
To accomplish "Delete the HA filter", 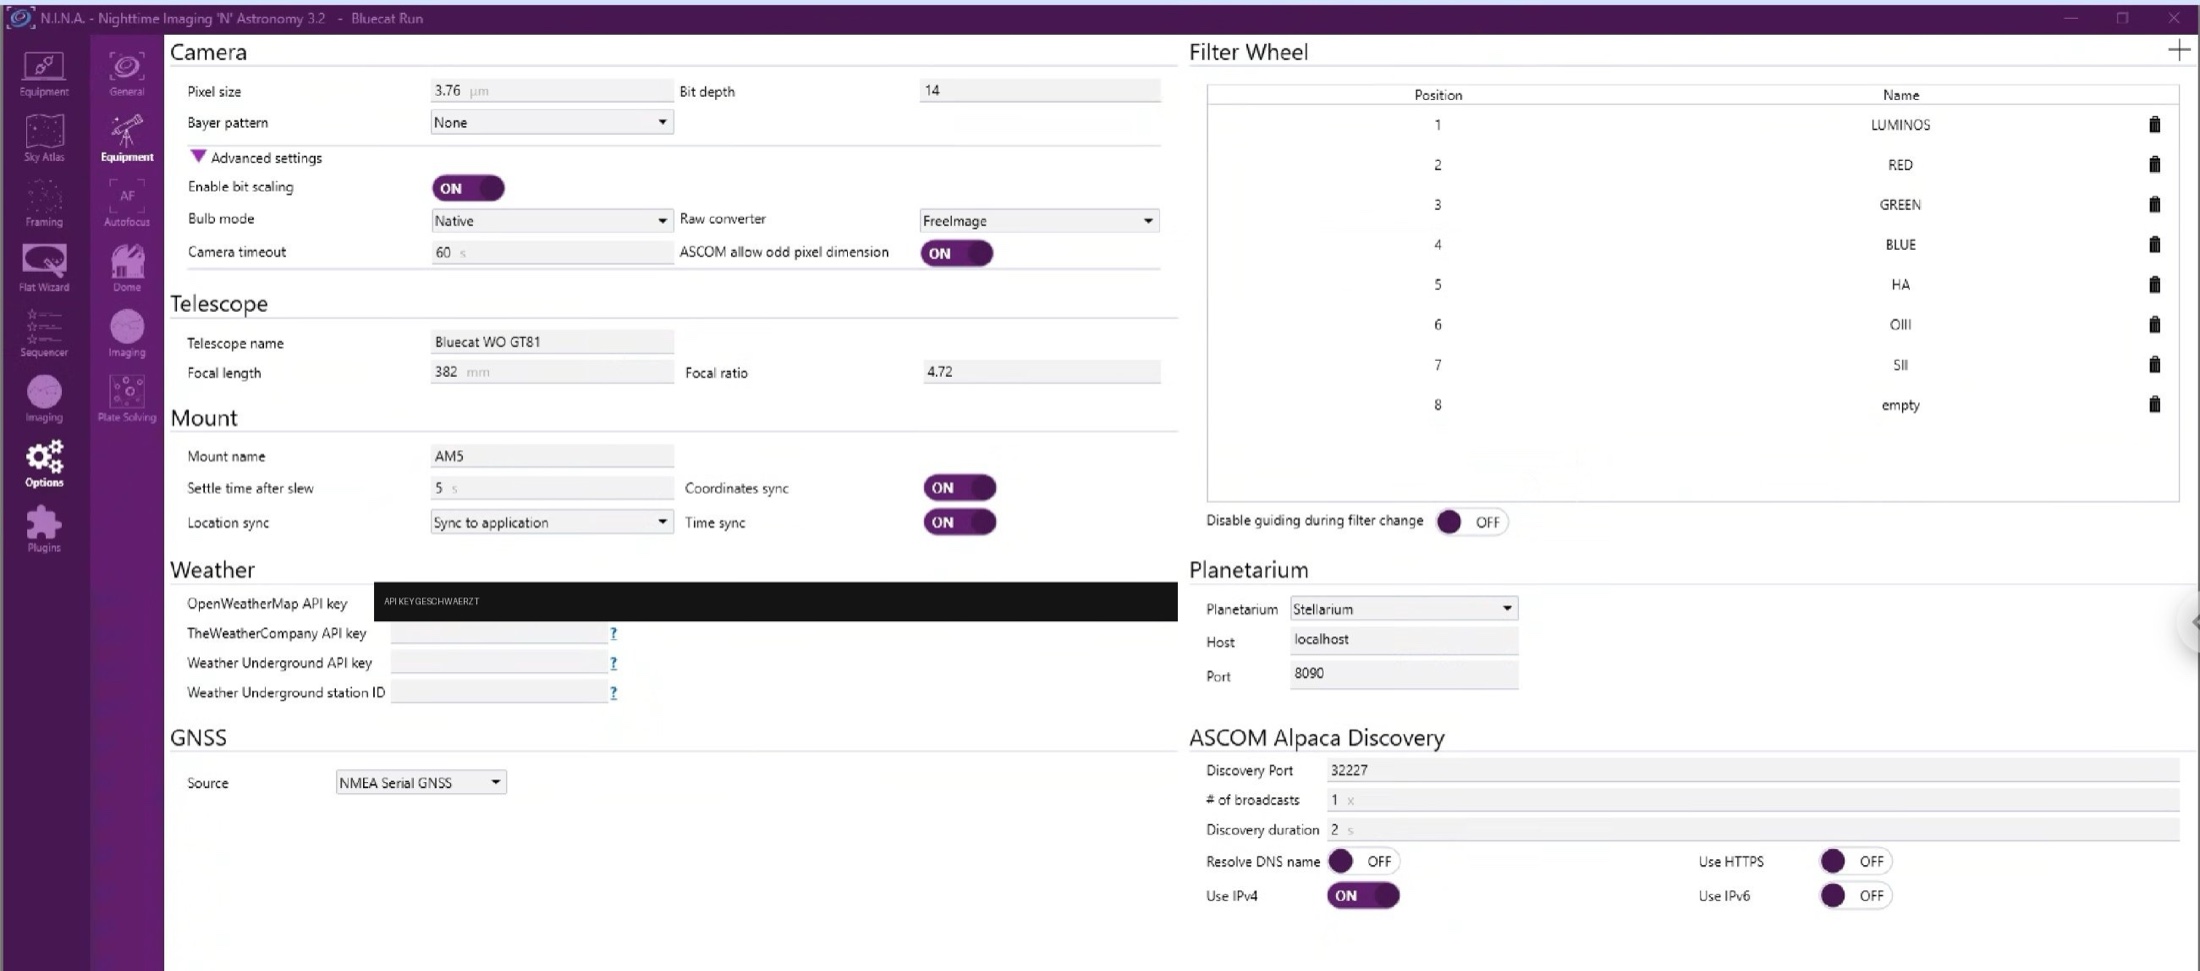I will click(x=2155, y=285).
